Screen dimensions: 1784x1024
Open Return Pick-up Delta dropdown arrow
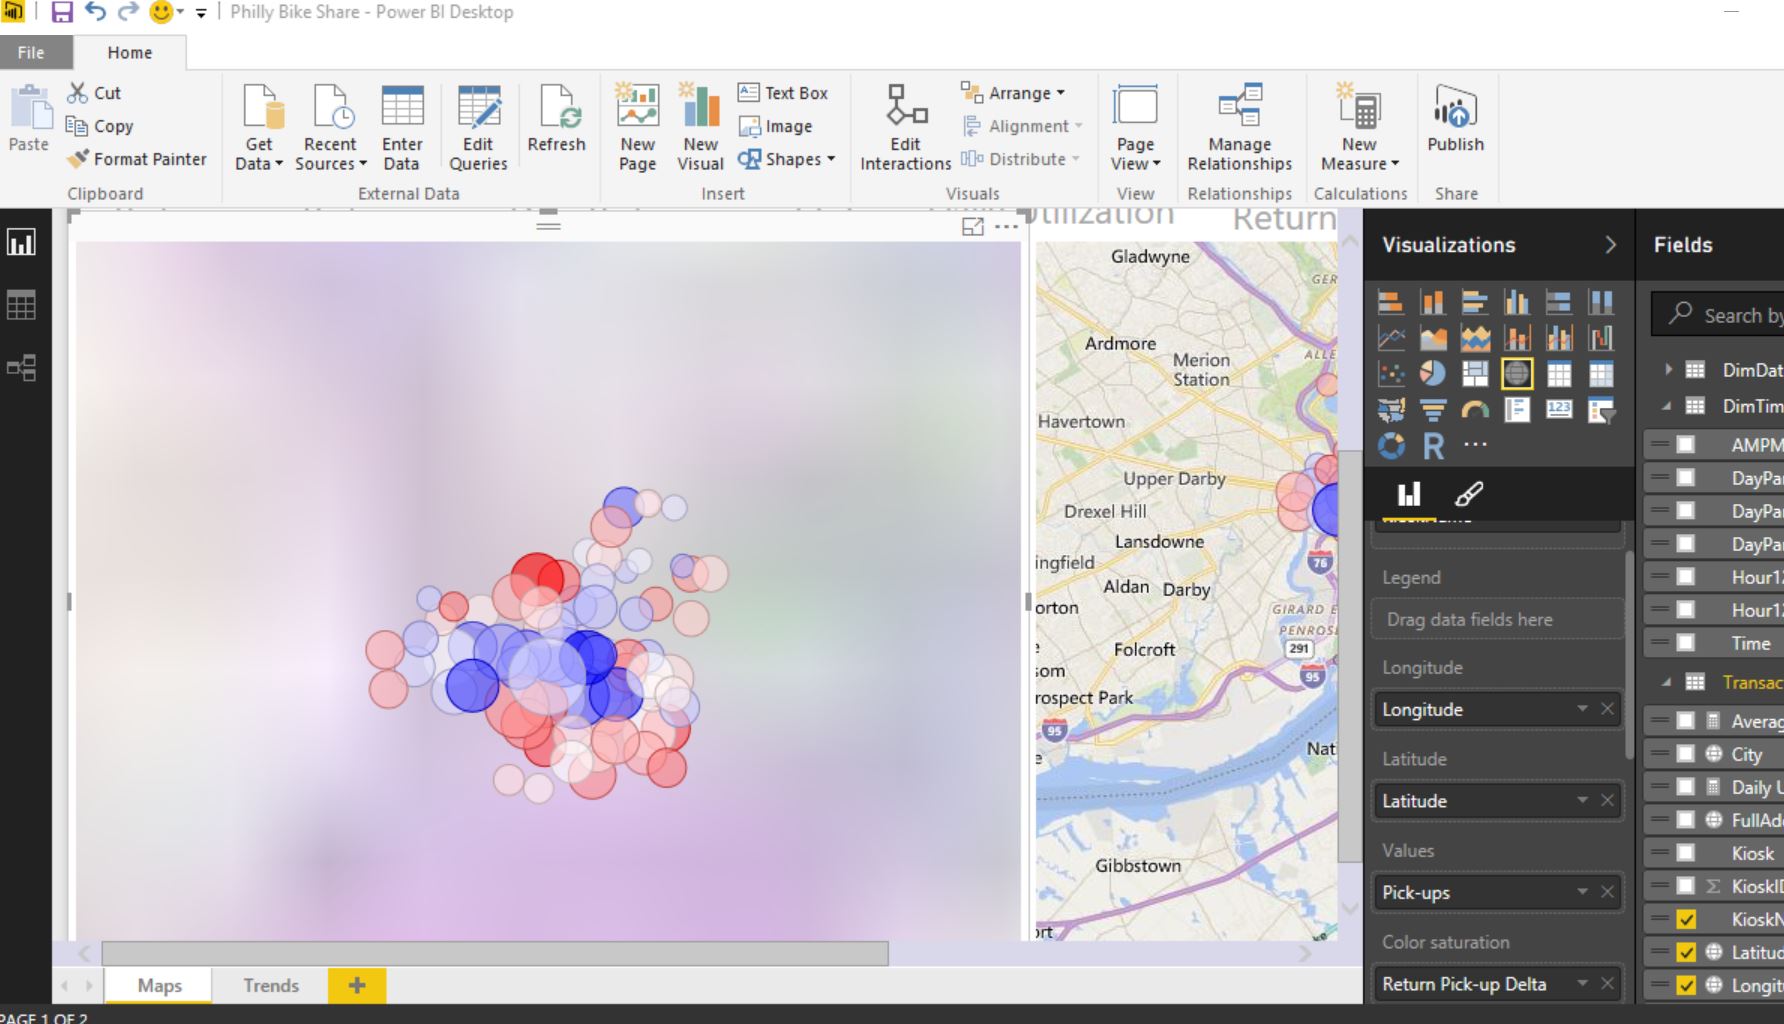[1582, 984]
